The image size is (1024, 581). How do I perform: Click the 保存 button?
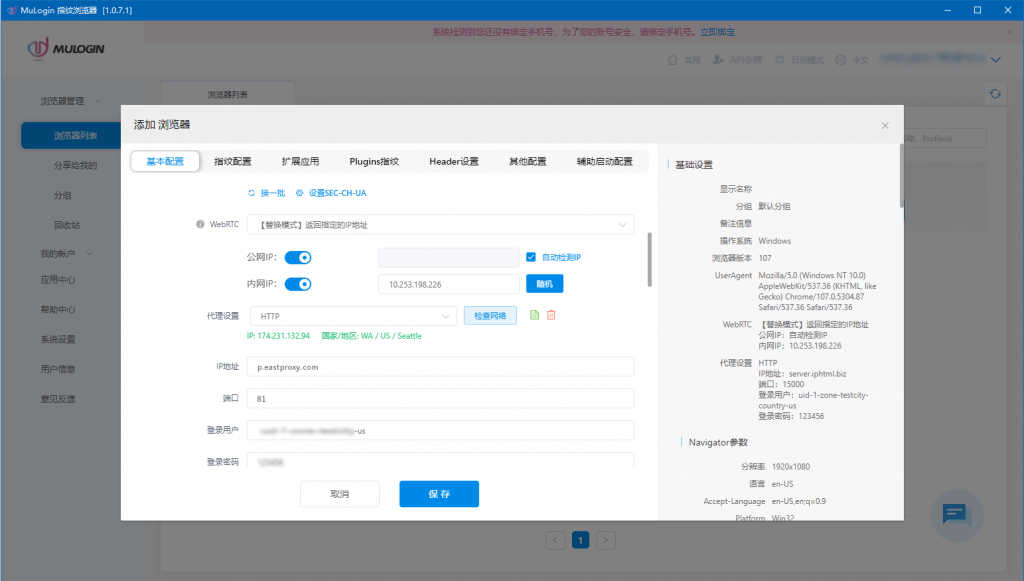pos(438,494)
